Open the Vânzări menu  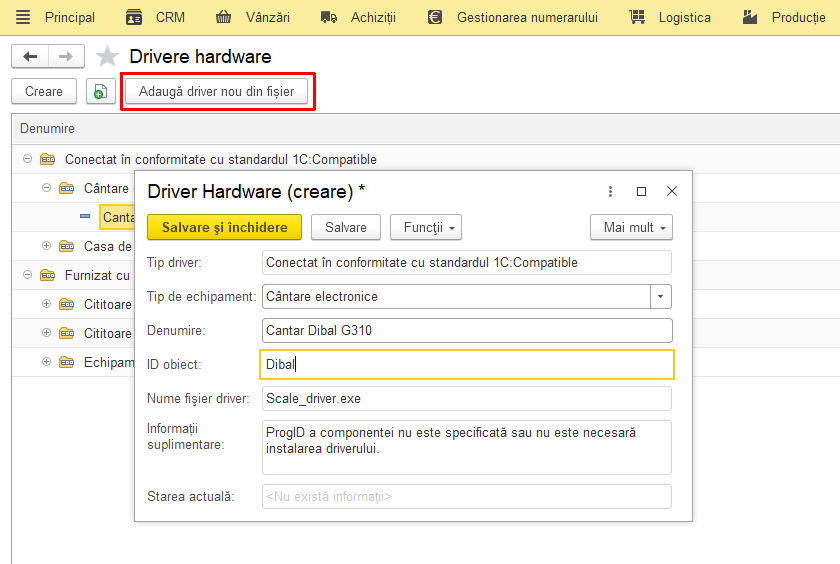(x=268, y=18)
